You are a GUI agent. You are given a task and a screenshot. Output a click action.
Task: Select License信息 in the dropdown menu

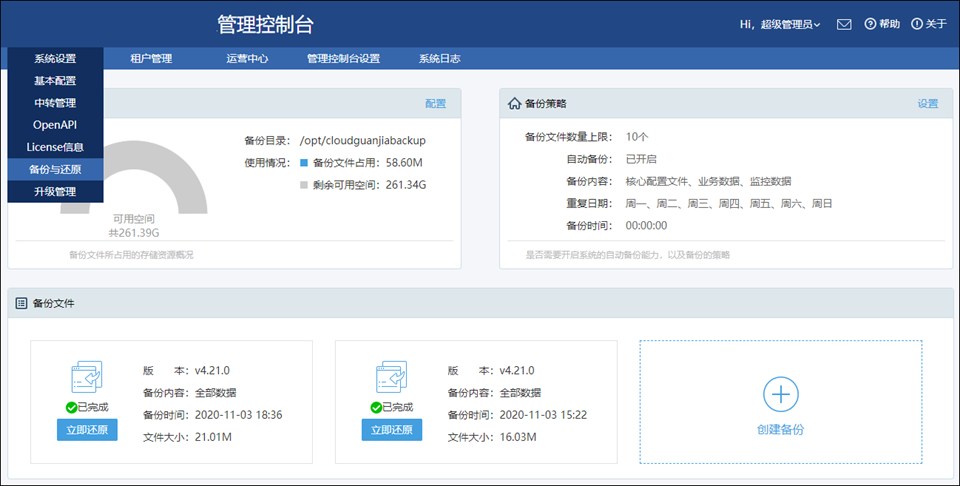pyautogui.click(x=55, y=147)
